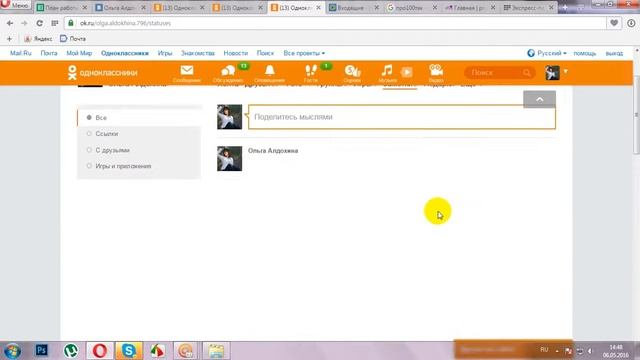
Task: Open the Яндекс bookmark
Action: tap(38, 39)
